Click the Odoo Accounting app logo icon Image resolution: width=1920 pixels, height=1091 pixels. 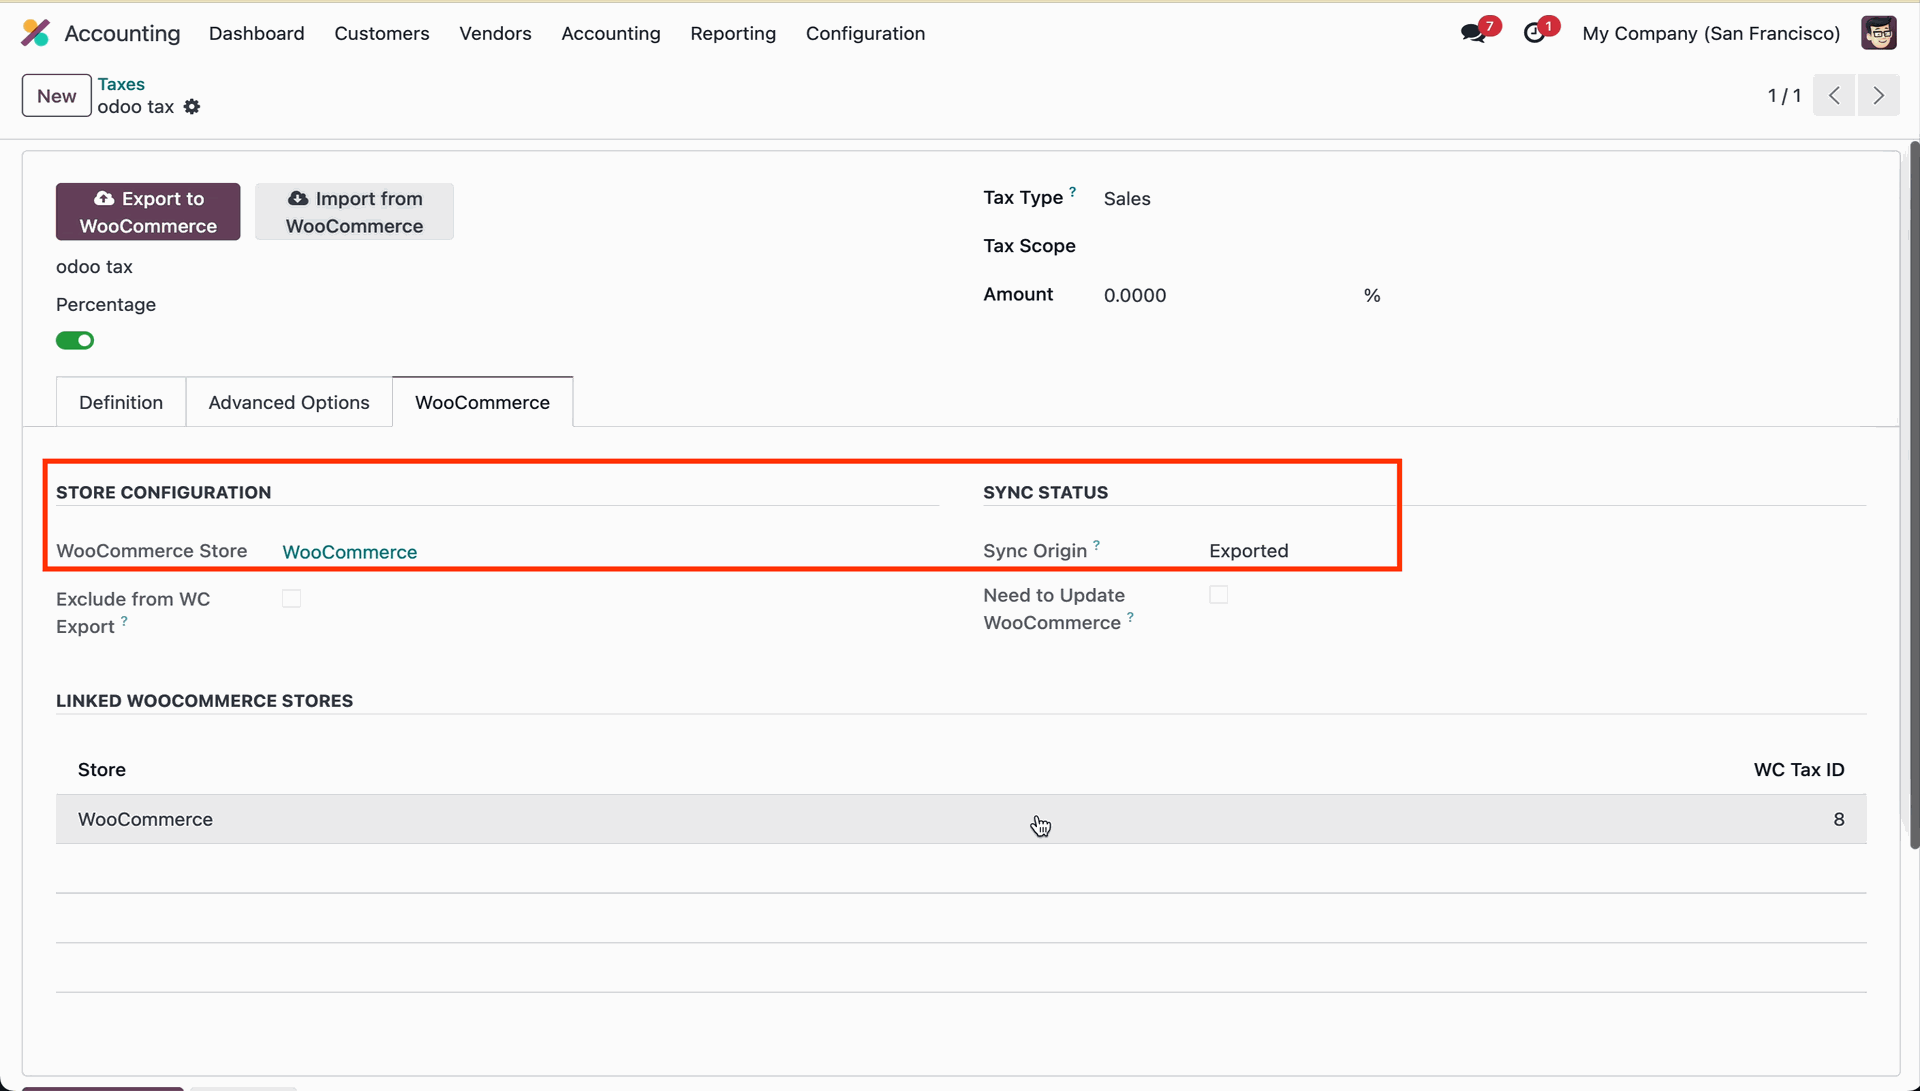(x=35, y=33)
